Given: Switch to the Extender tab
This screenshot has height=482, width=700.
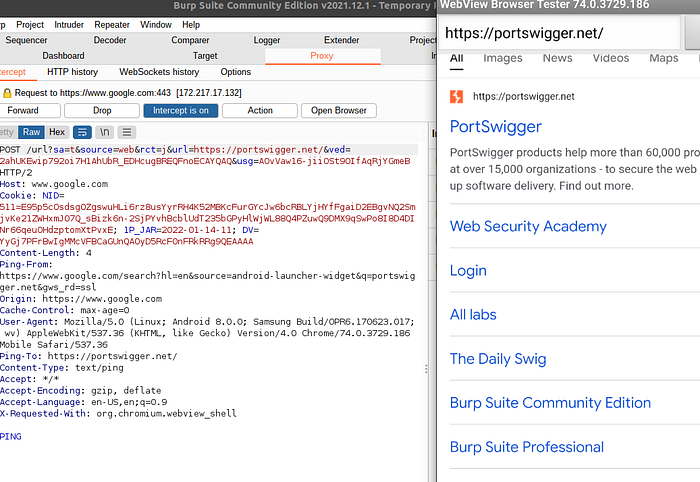Looking at the screenshot, I should coord(342,40).
